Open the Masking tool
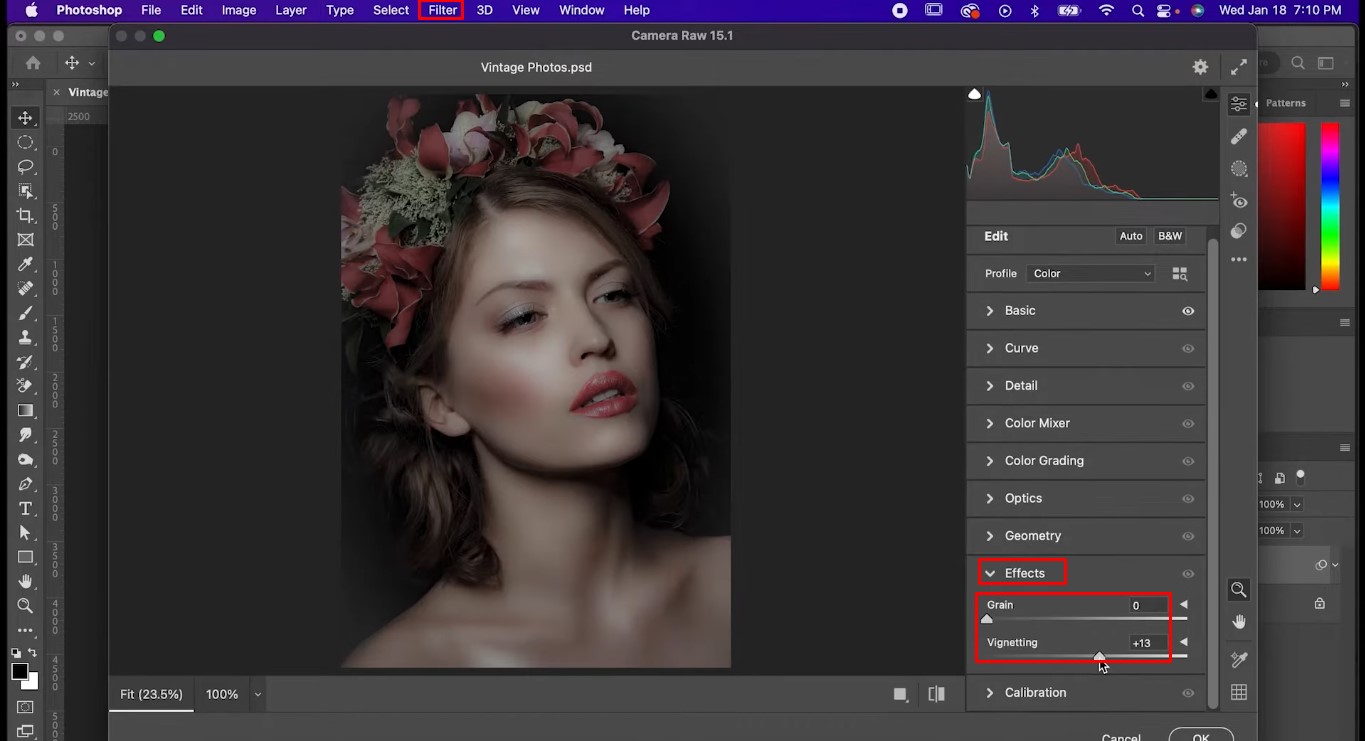Screen dimensions: 1365x741 (1239, 169)
